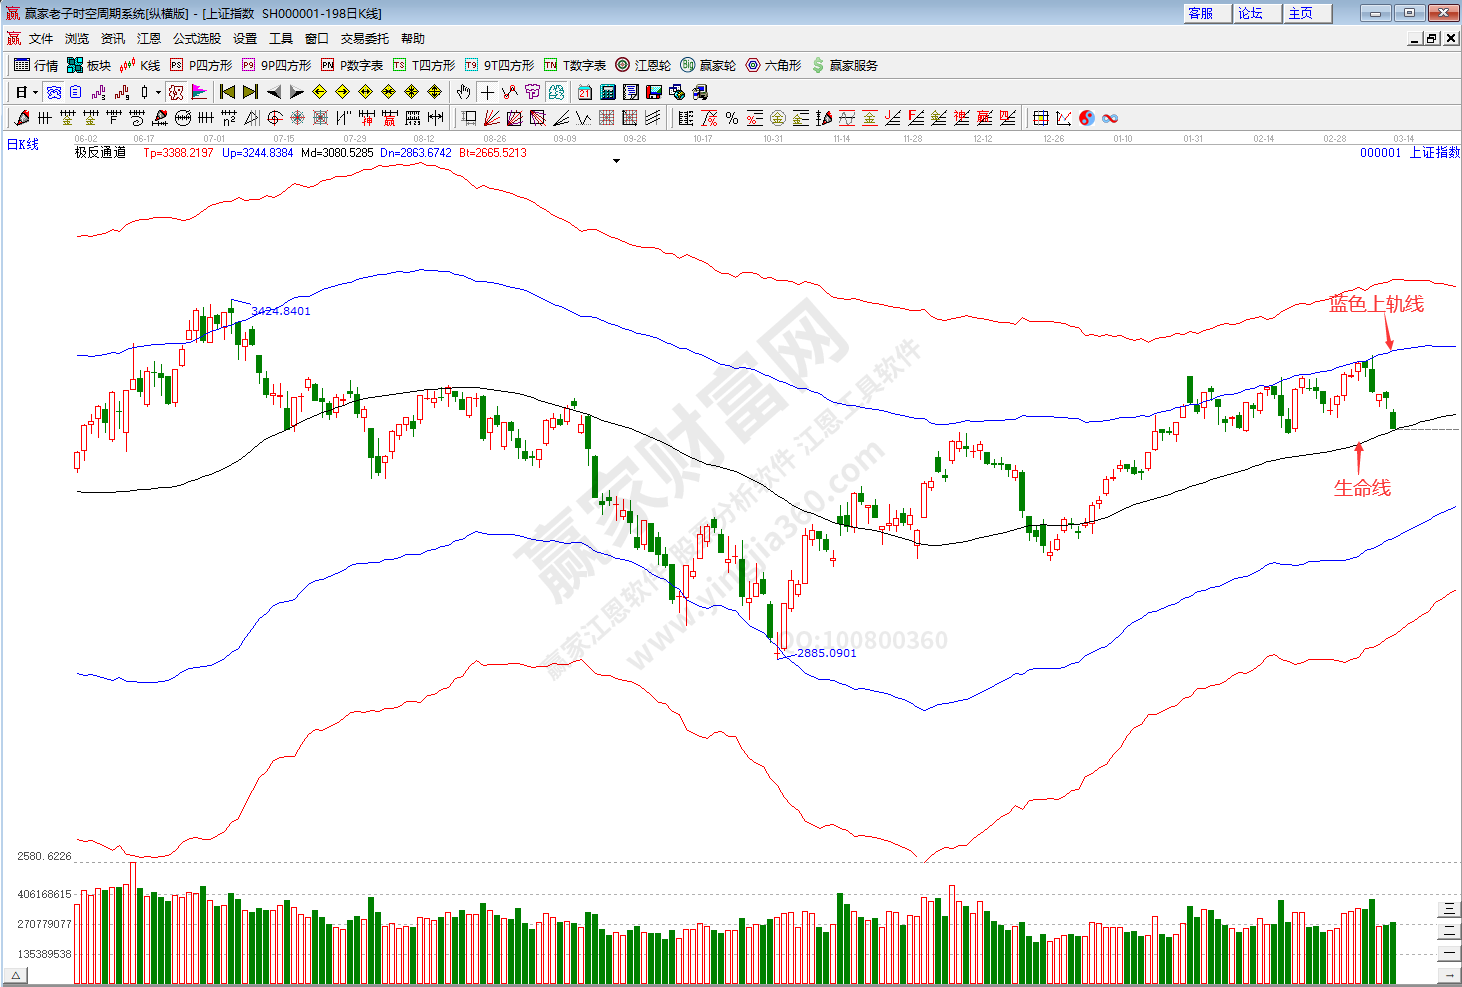Viewport: 1462px width, 987px height.
Task: Toggle the crosshair cursor mode
Action: (487, 92)
